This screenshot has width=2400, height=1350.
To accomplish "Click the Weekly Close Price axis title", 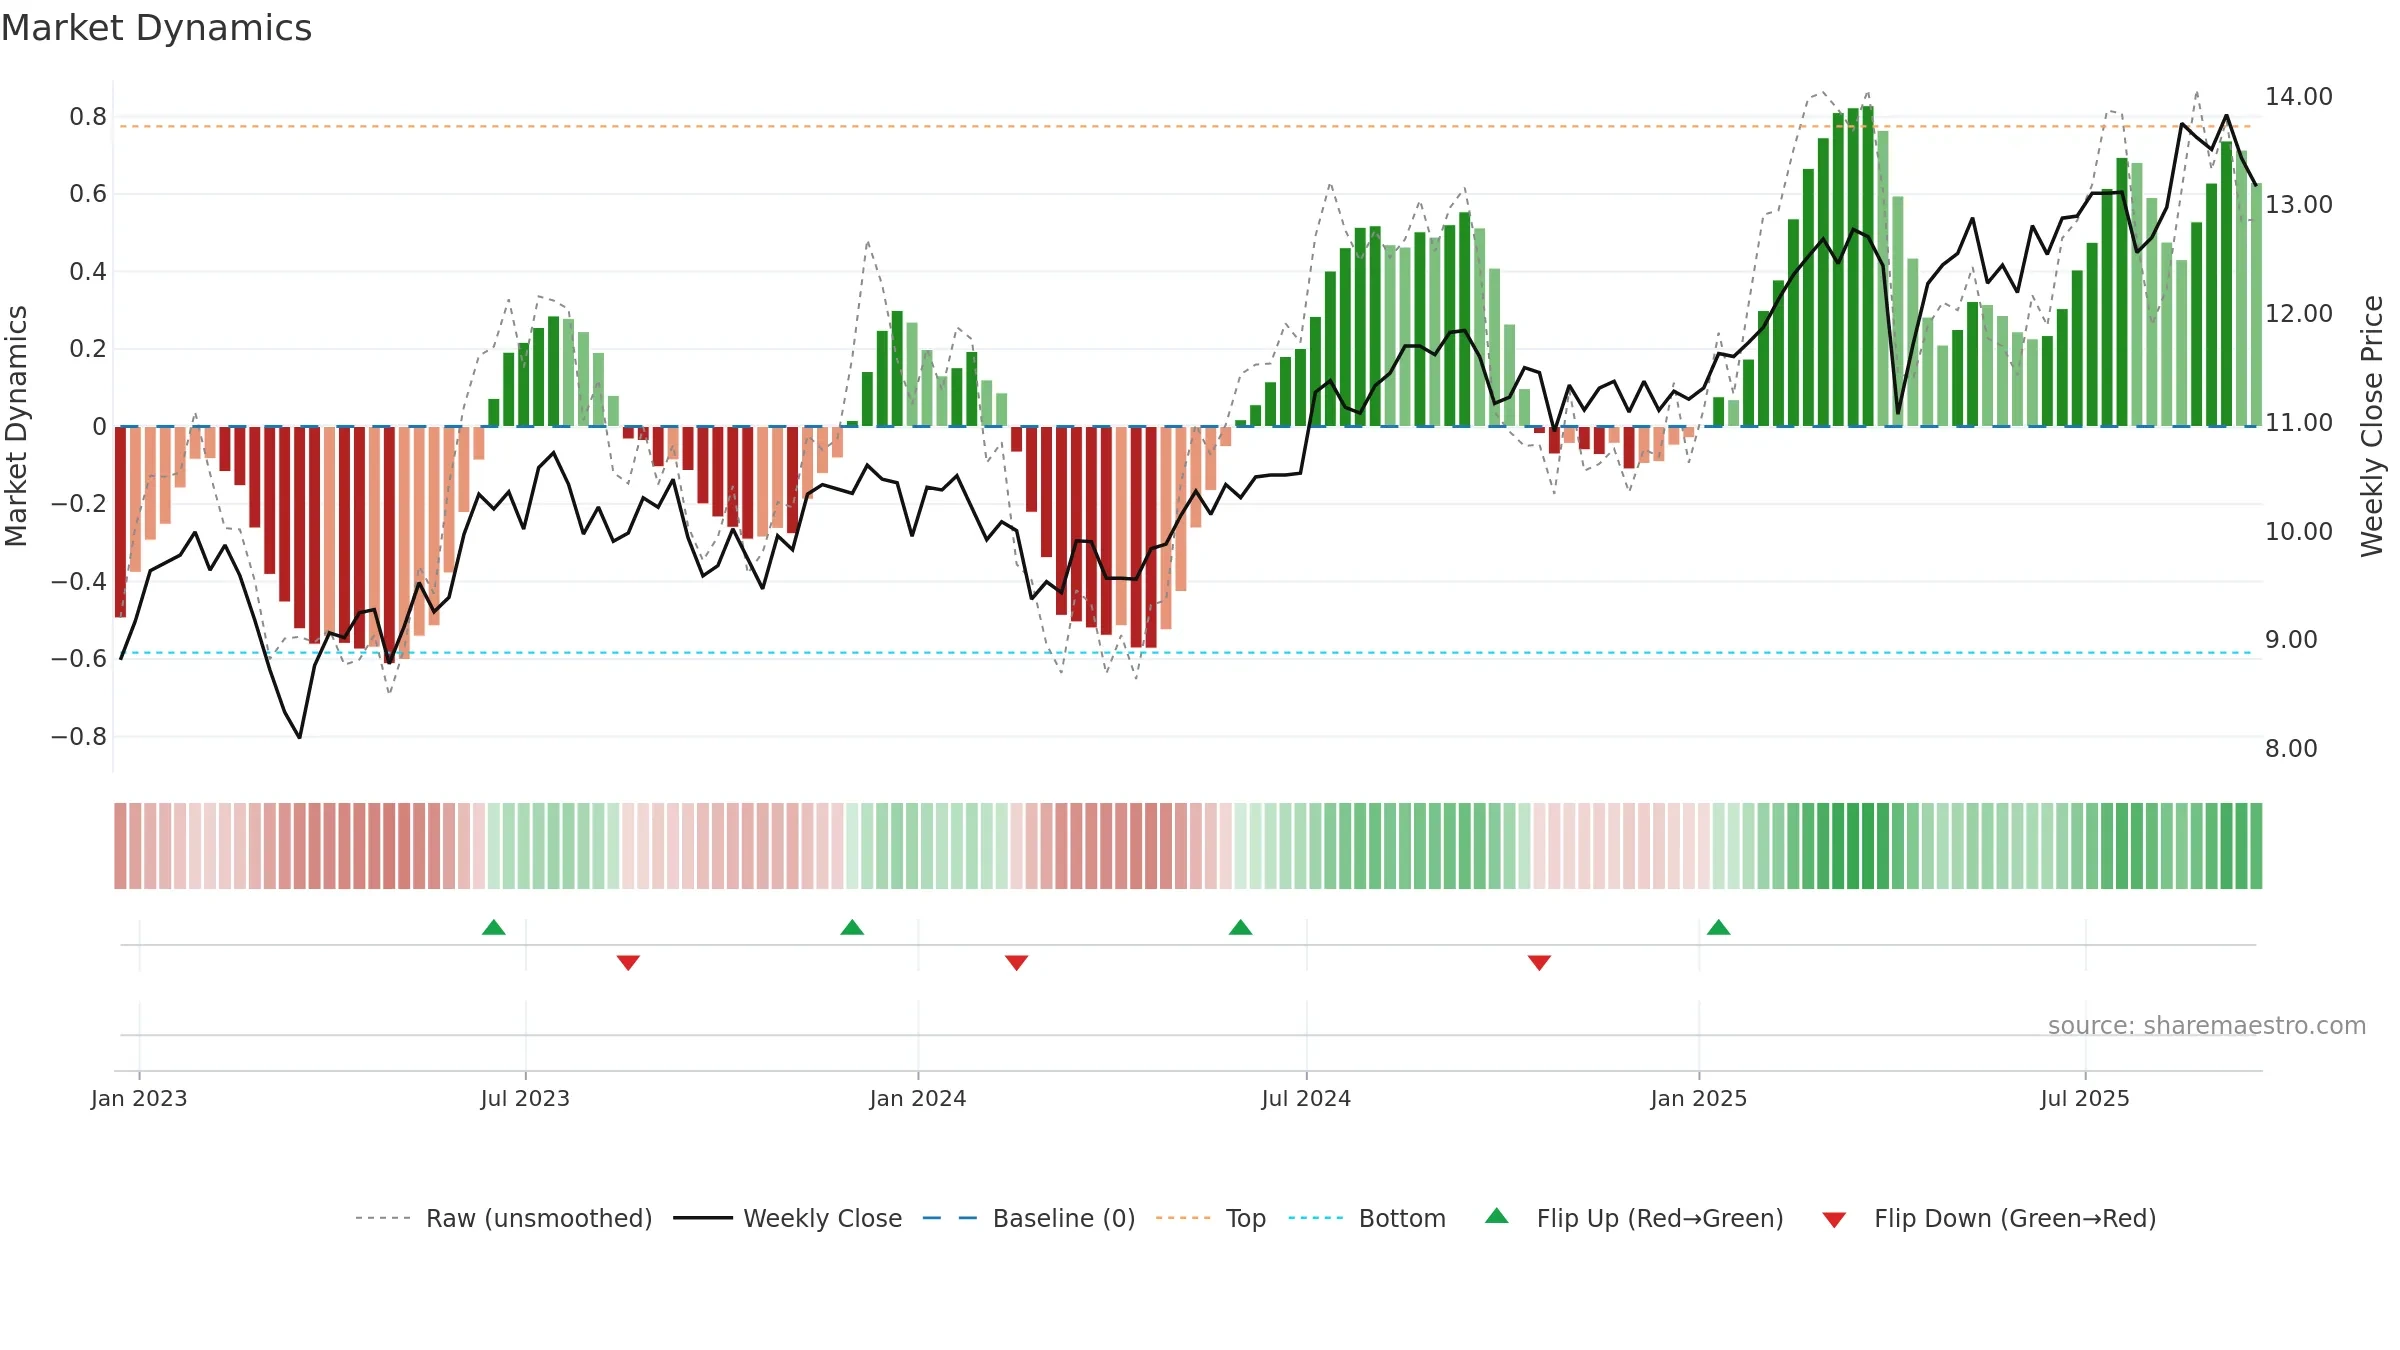I will [2372, 426].
